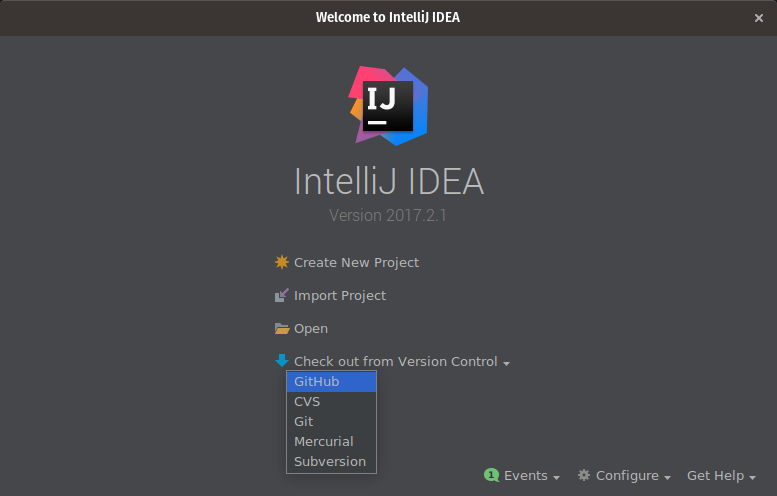Click the Create New Project star icon
Image resolution: width=777 pixels, height=496 pixels.
(281, 262)
